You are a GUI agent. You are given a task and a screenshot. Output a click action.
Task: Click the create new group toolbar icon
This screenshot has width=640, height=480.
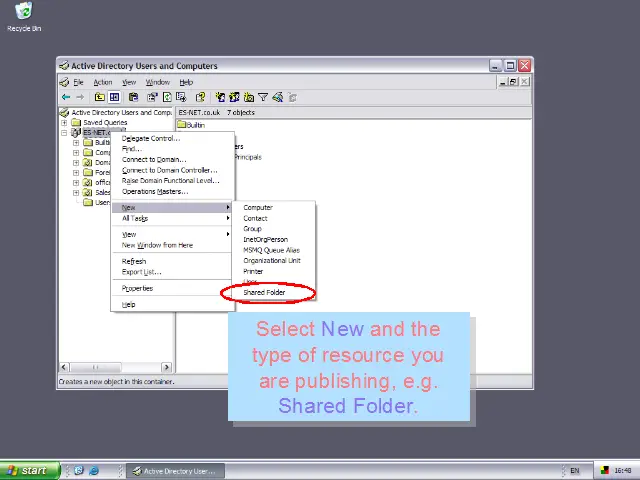pyautogui.click(x=234, y=97)
